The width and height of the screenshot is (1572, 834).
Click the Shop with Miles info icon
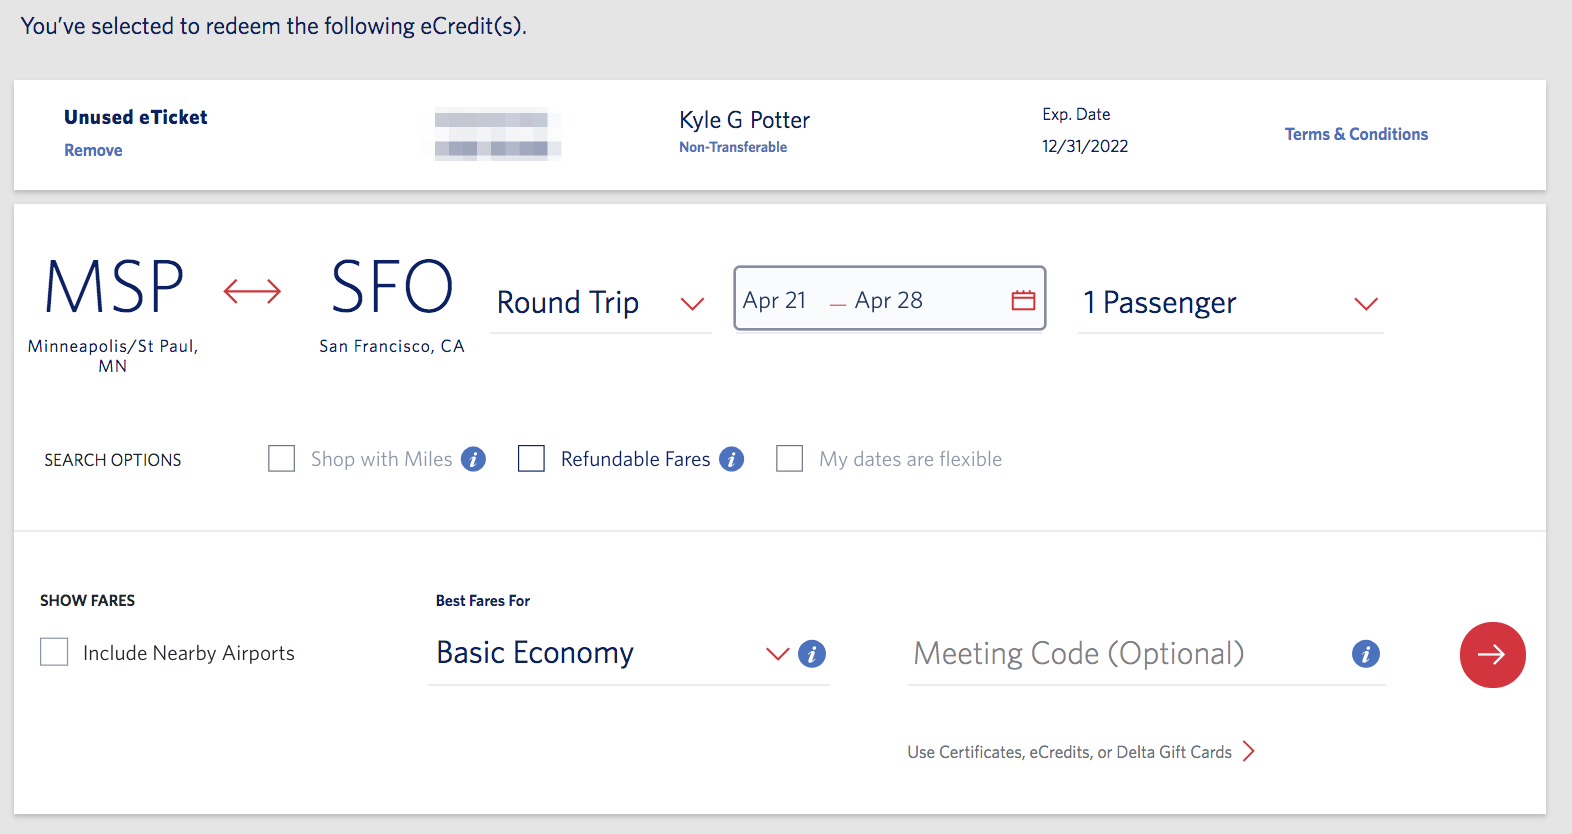[473, 458]
